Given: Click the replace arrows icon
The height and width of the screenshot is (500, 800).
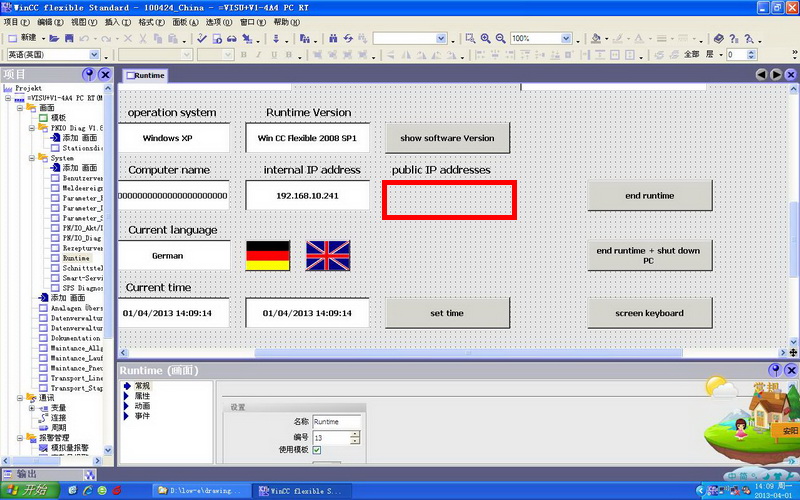Looking at the screenshot, I should point(348,38).
